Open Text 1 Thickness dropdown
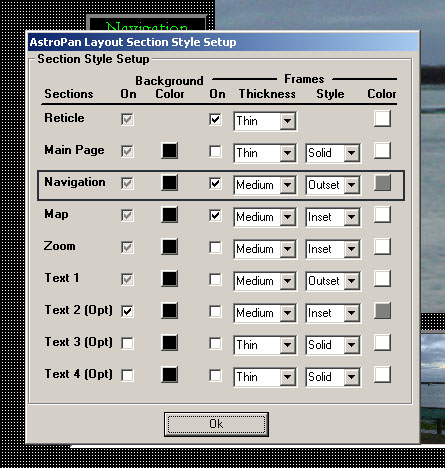The height and width of the screenshot is (468, 445). pos(265,281)
